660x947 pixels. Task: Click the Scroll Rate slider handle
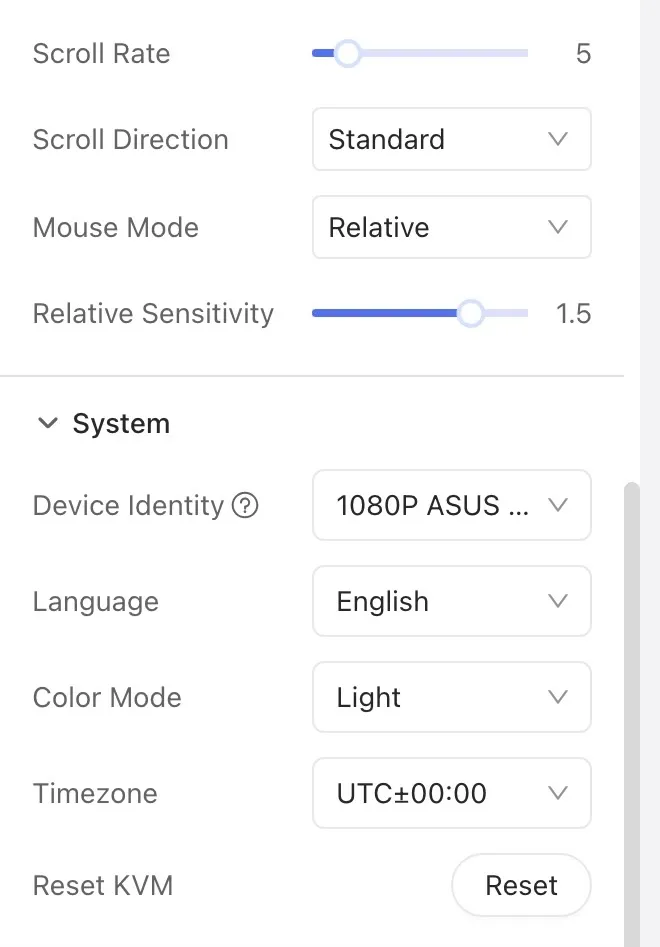tap(348, 53)
